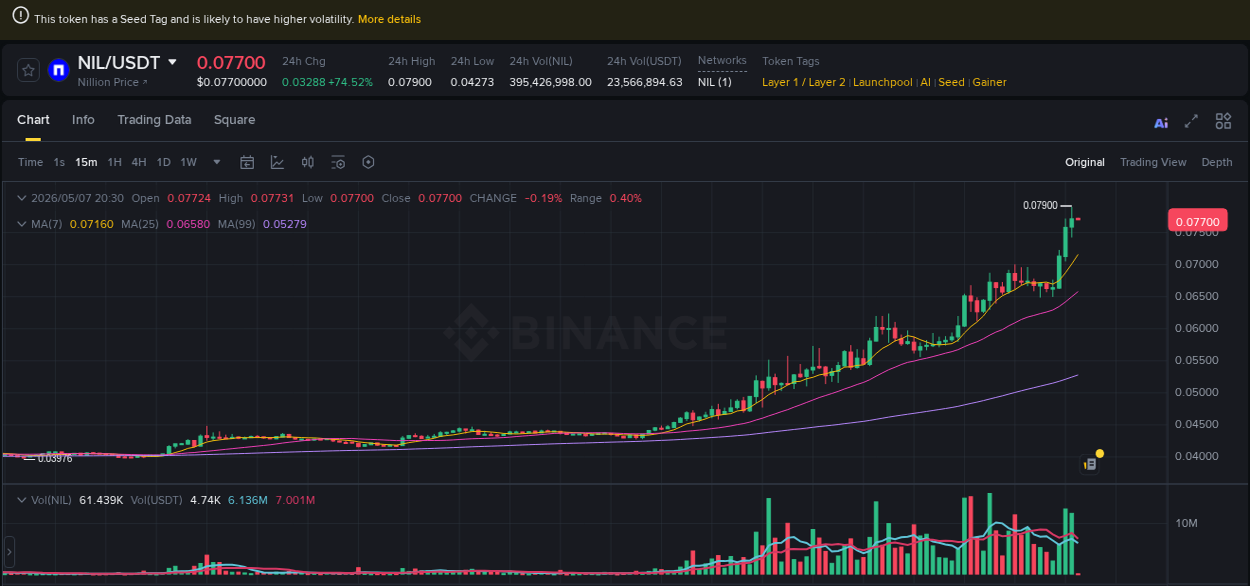This screenshot has width=1250, height=586.
Task: Select the Time line-chart interval
Action: (30, 162)
